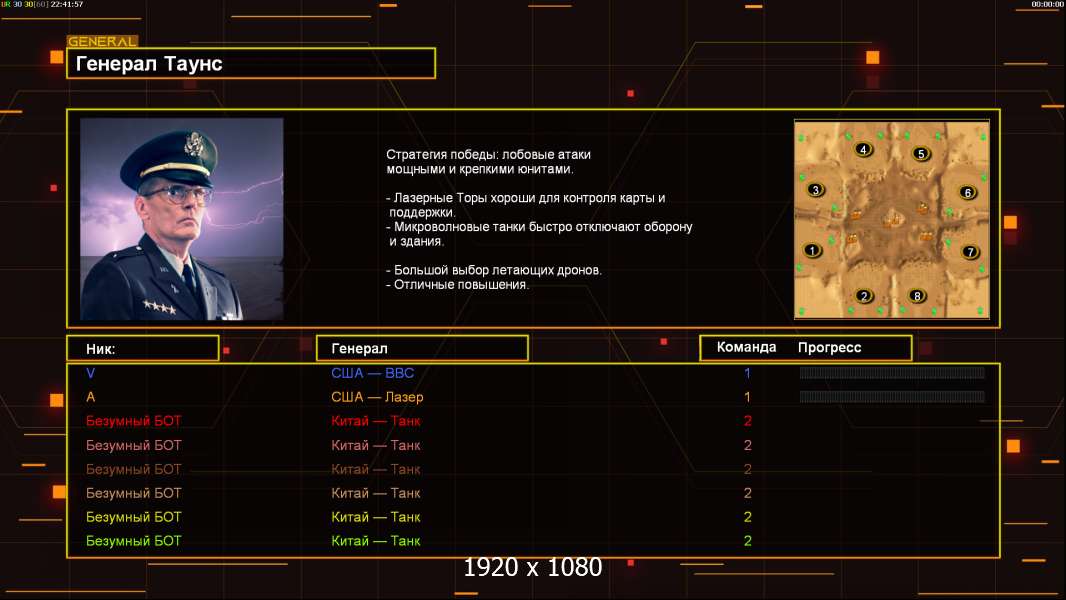Click the Прогресс column header
The height and width of the screenshot is (600, 1066).
pos(829,348)
